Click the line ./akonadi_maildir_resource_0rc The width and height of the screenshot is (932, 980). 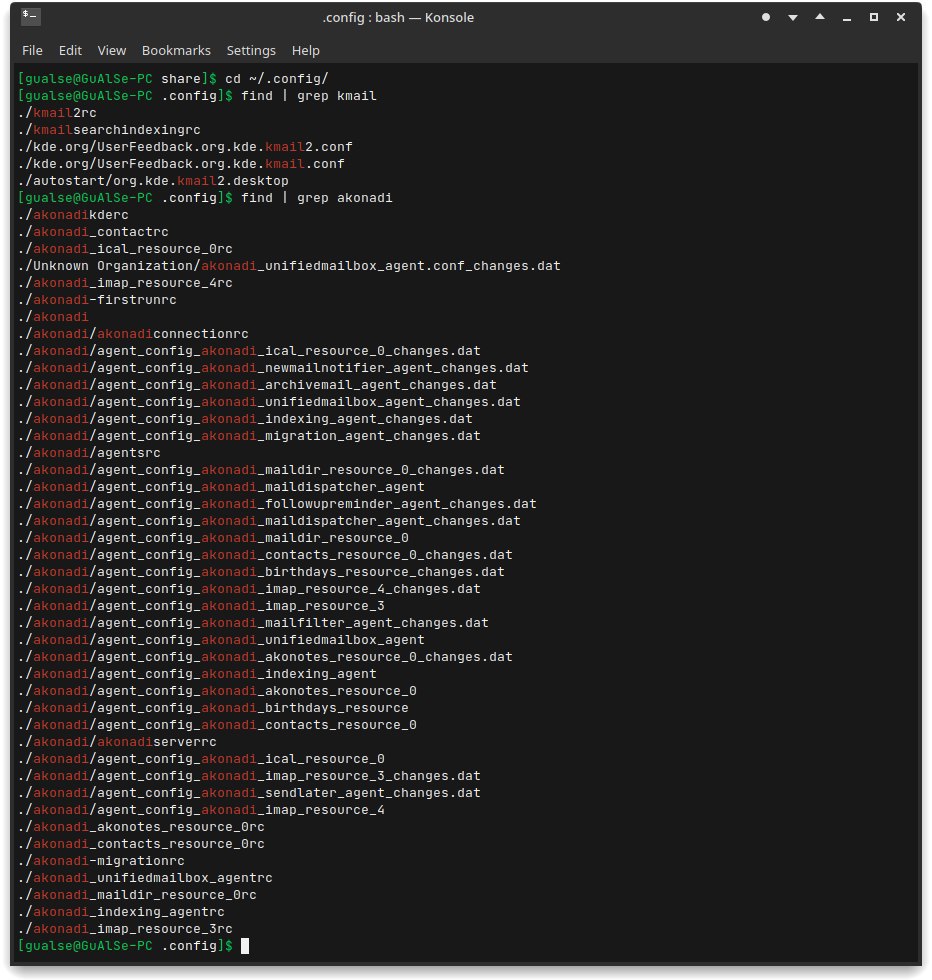pos(138,895)
